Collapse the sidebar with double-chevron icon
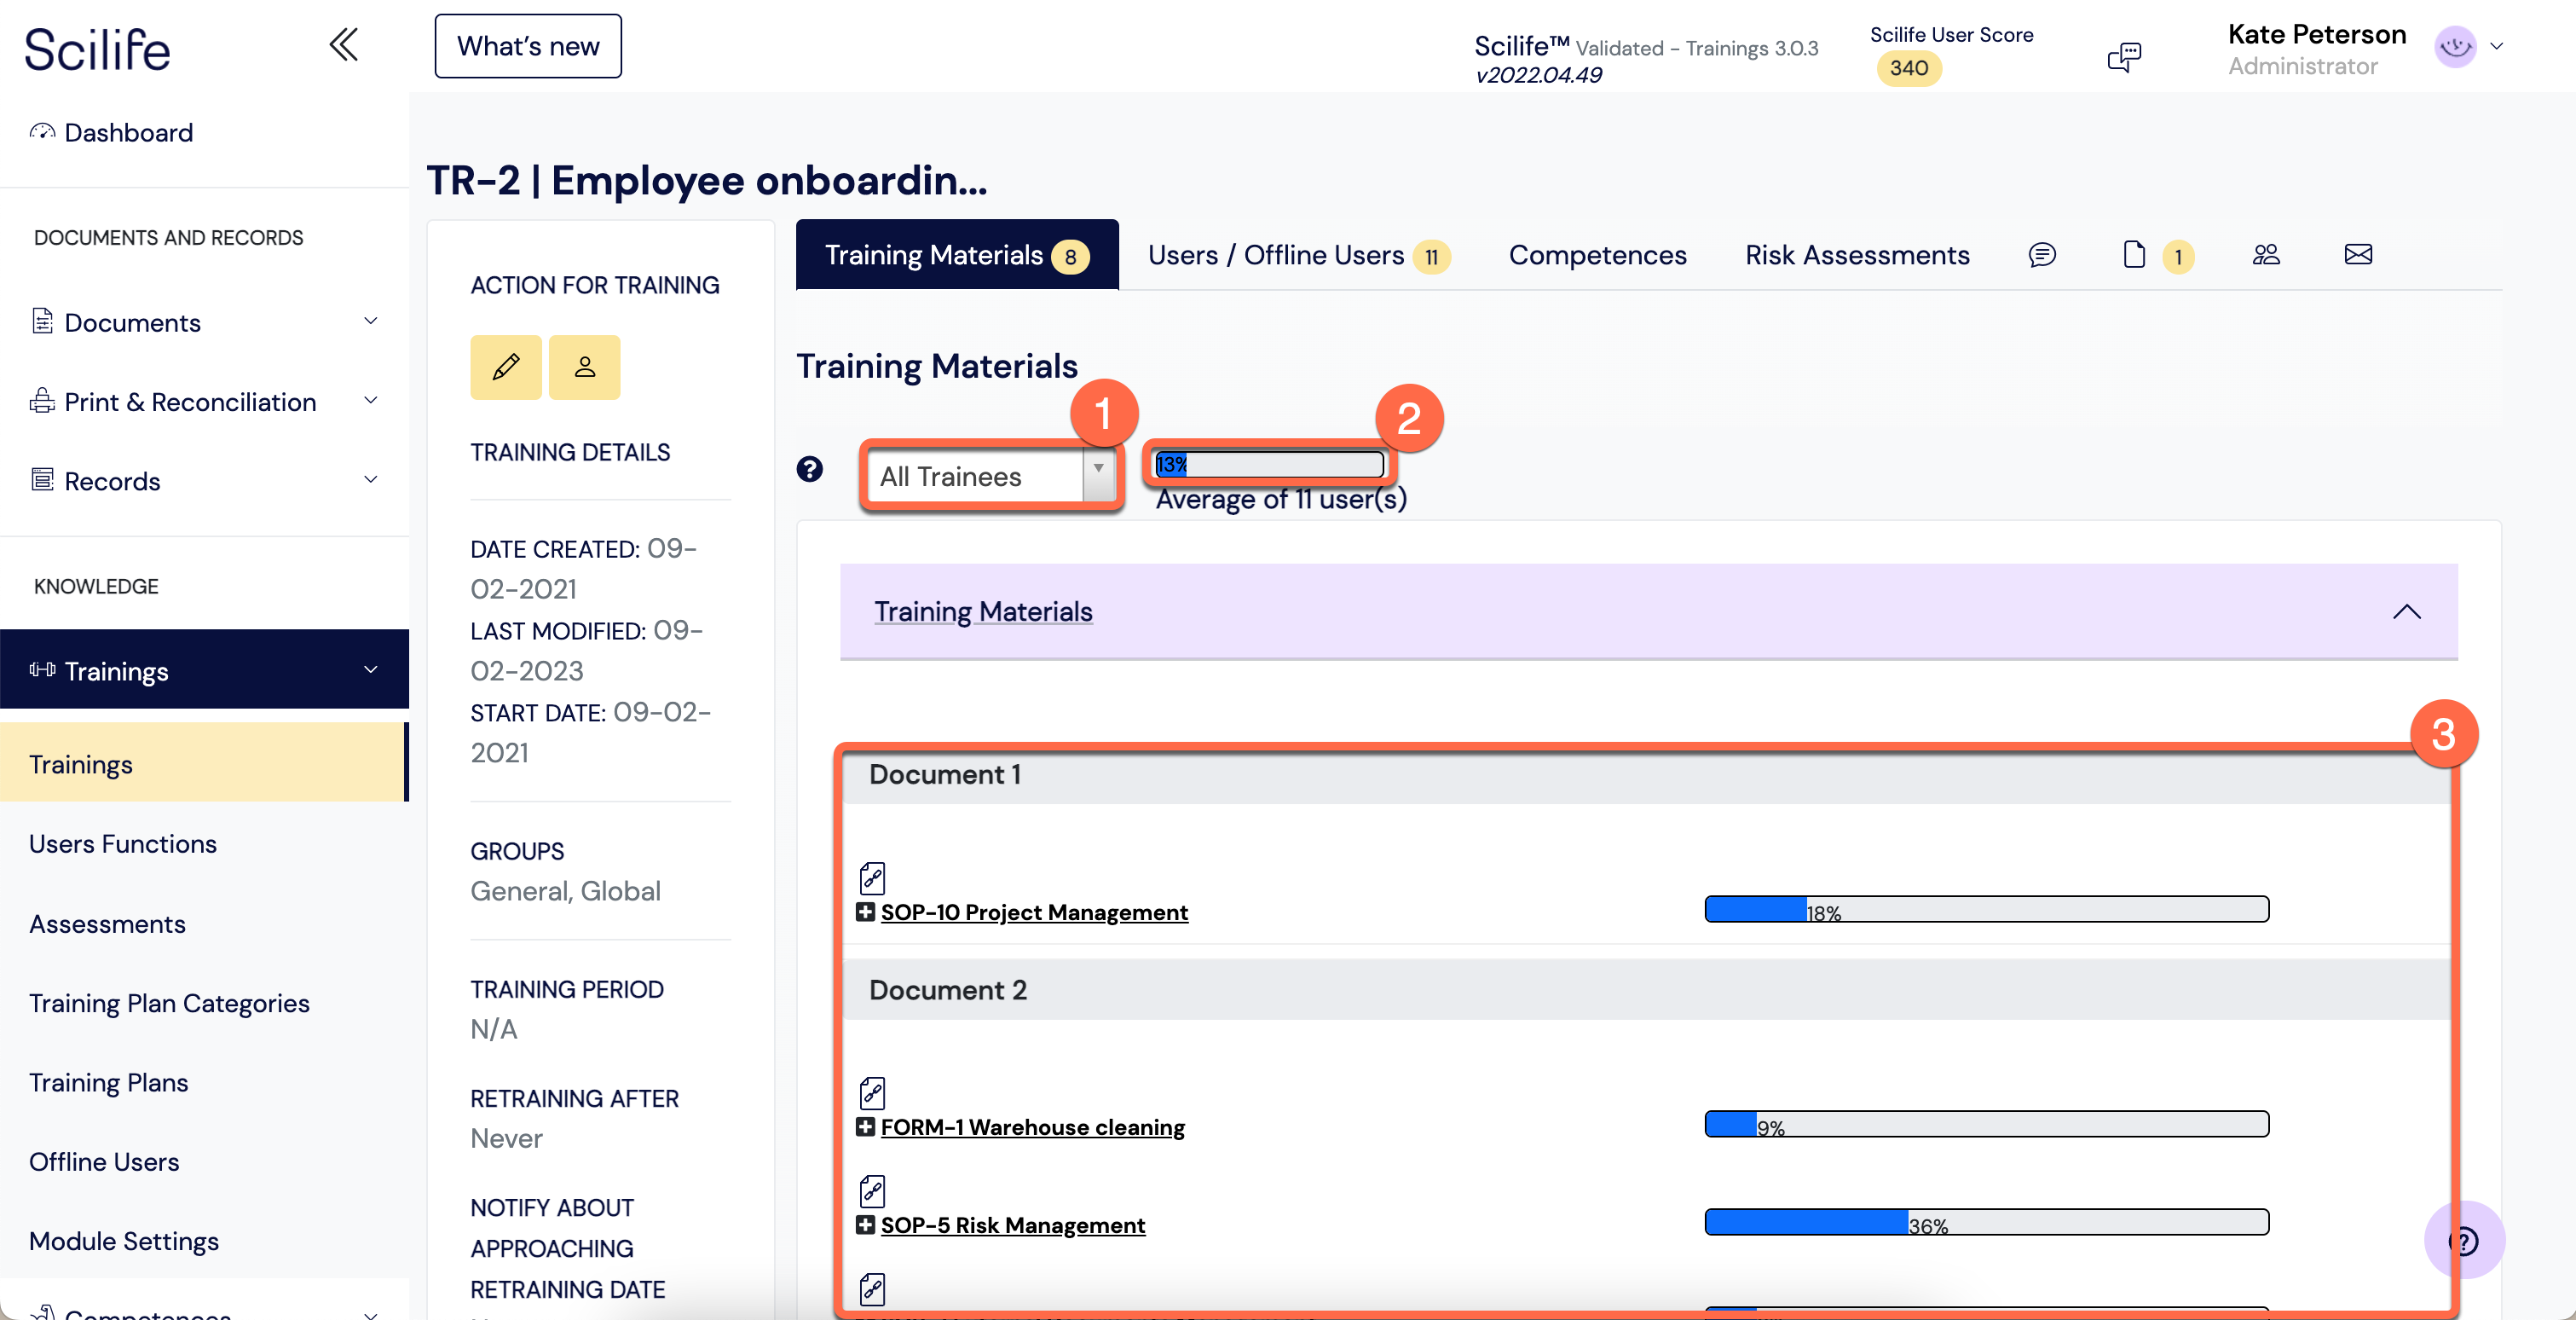2576x1320 pixels. (x=344, y=45)
